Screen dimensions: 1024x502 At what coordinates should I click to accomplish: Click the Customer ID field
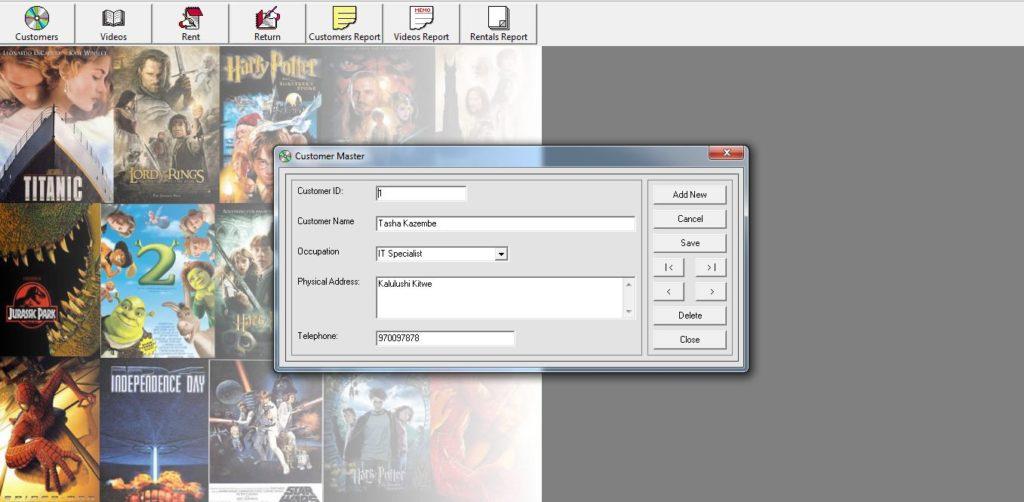click(x=421, y=193)
